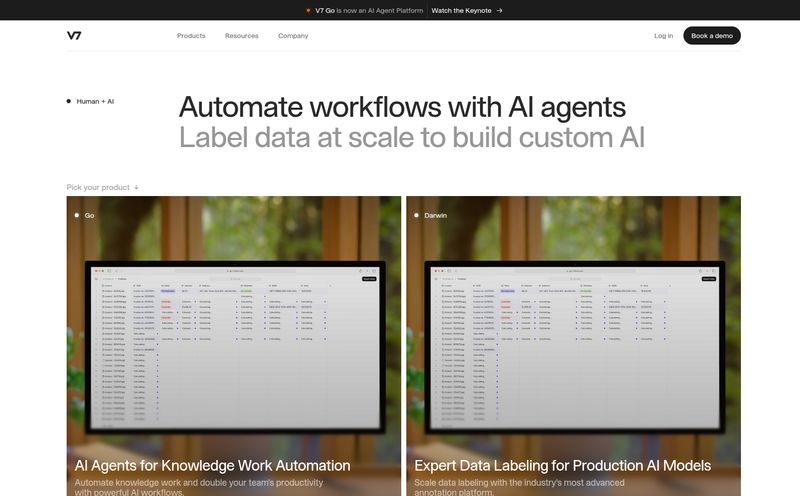Screen dimensions: 800x496
Task: Open the Resources menu
Action: [242, 36]
